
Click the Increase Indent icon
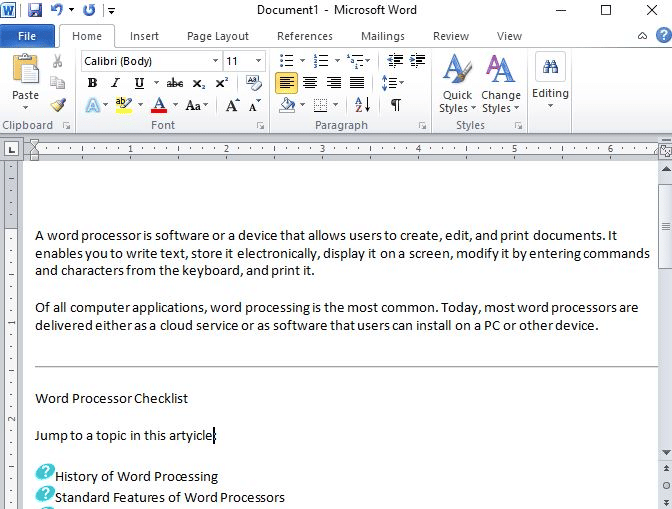tap(416, 61)
